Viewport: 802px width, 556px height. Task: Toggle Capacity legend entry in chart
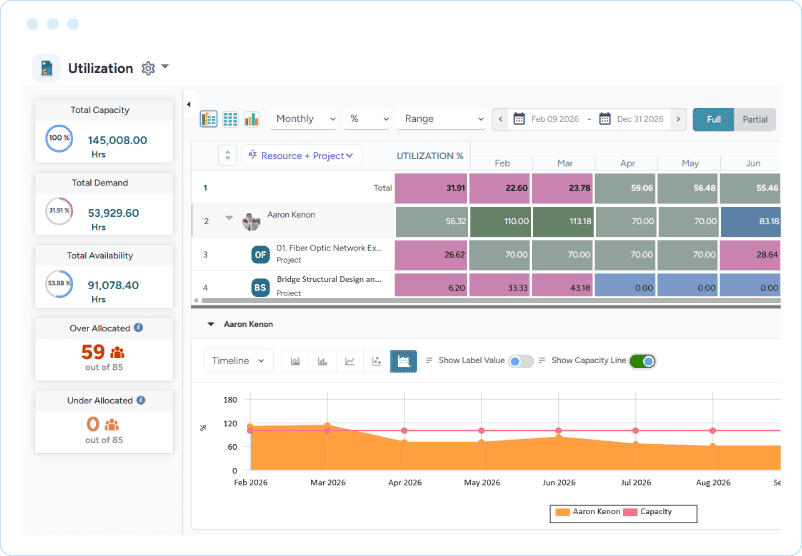(x=648, y=511)
